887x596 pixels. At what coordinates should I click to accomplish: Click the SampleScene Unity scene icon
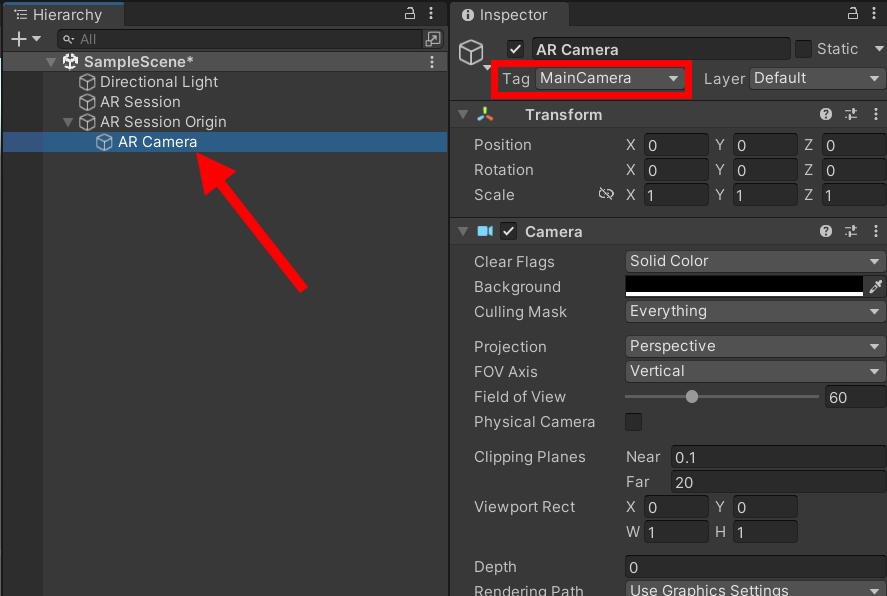pos(70,62)
